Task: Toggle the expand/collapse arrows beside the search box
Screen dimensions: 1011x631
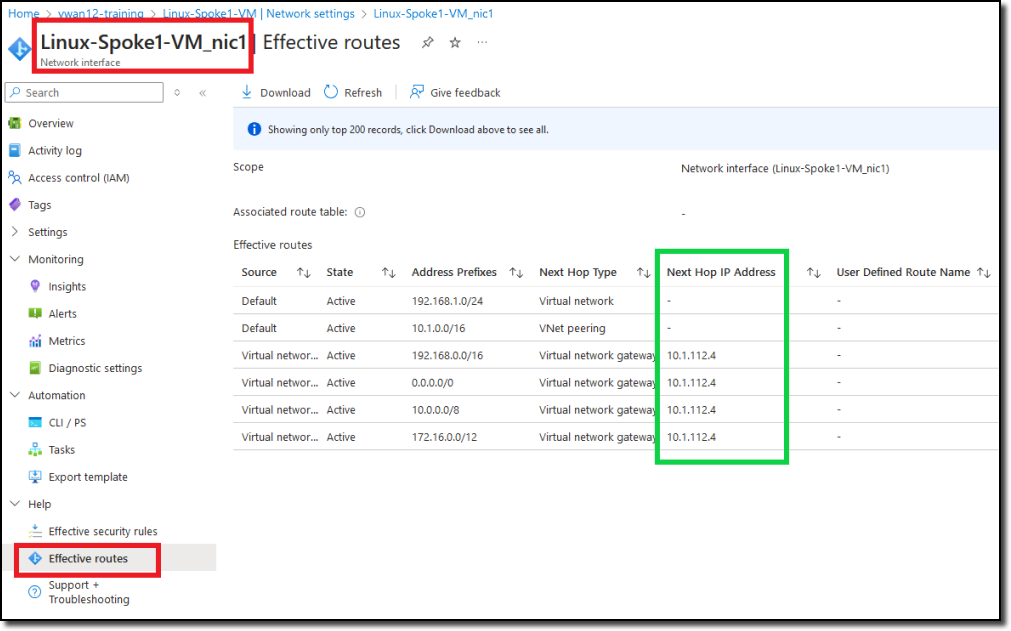Action: coord(177,93)
